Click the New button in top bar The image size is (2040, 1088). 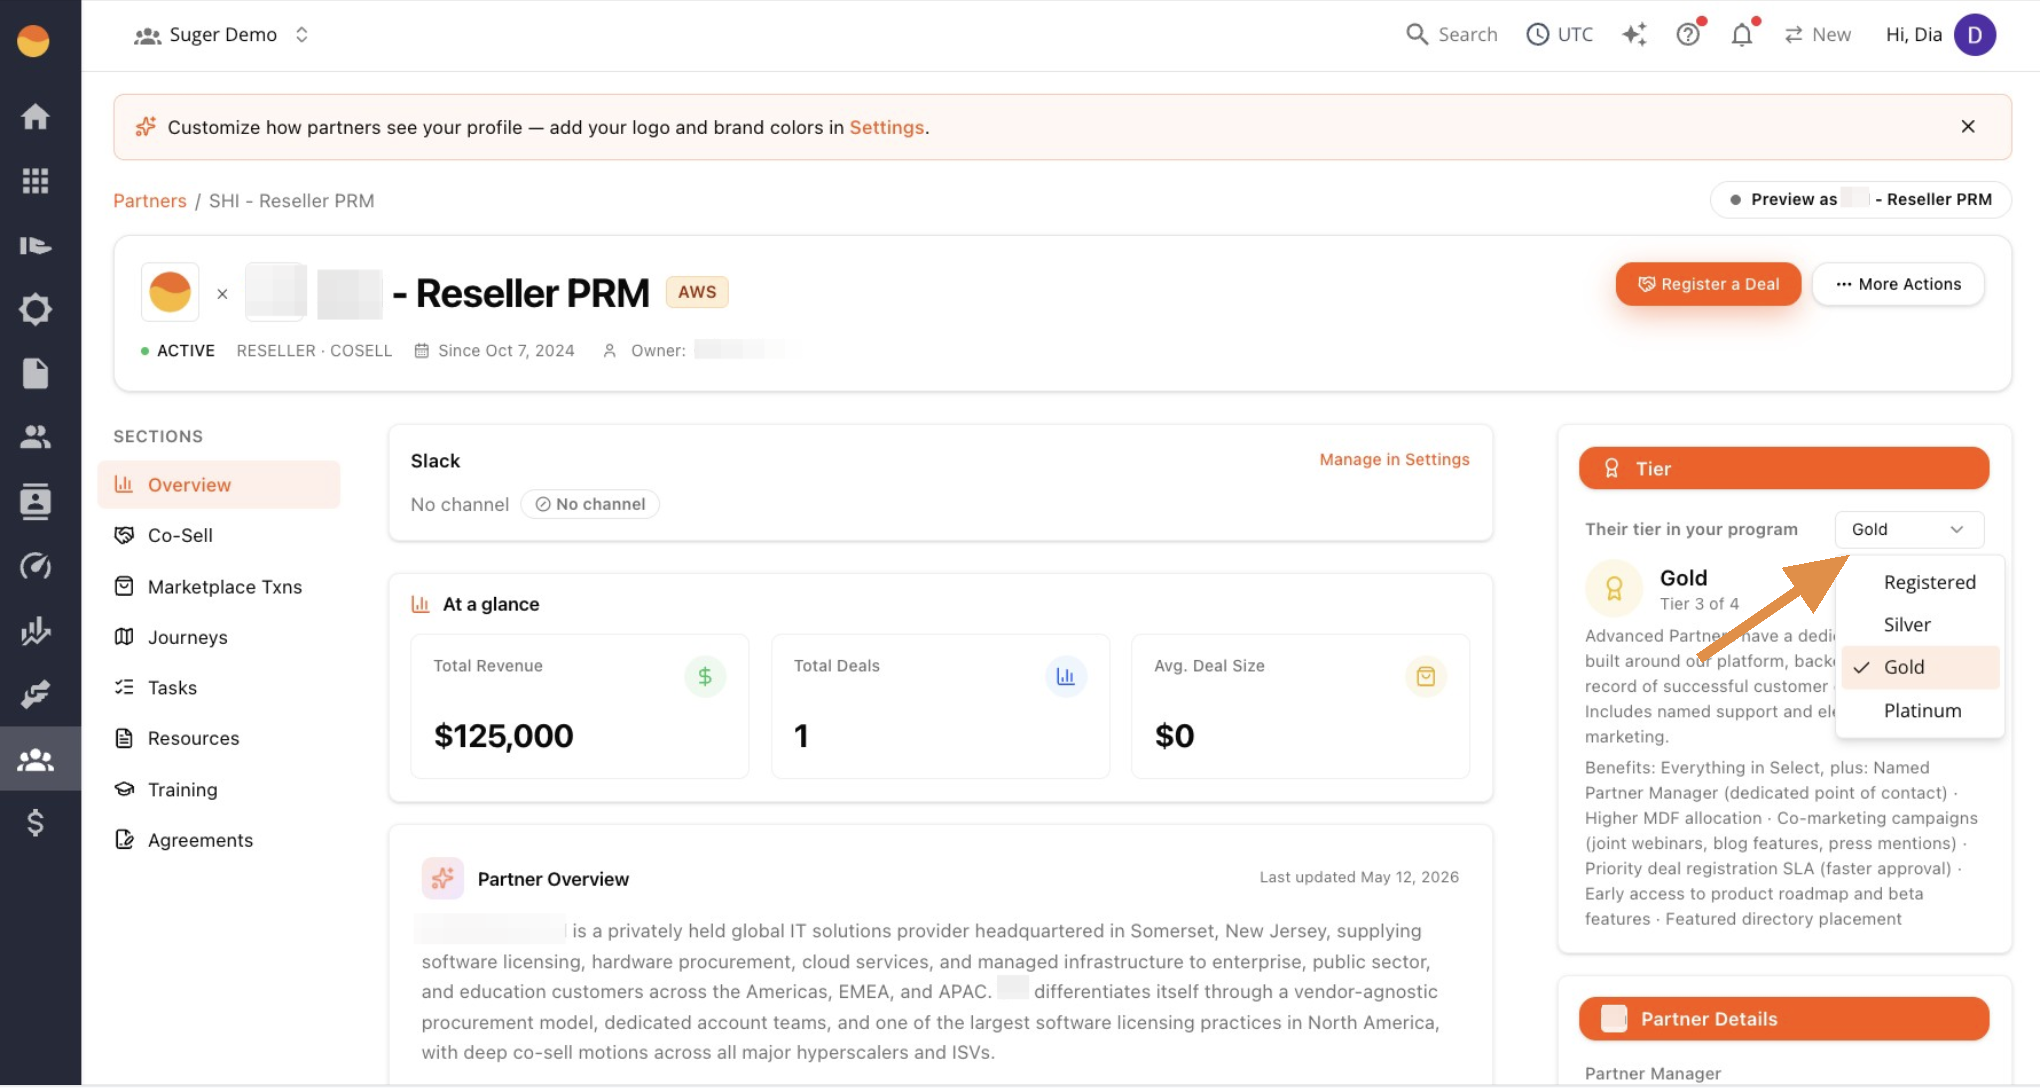coord(1817,35)
